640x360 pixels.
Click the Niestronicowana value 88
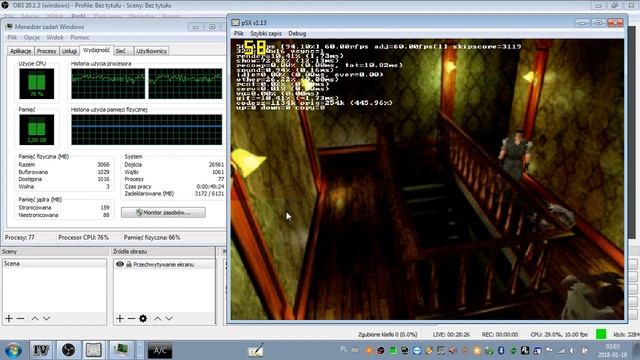click(x=106, y=215)
